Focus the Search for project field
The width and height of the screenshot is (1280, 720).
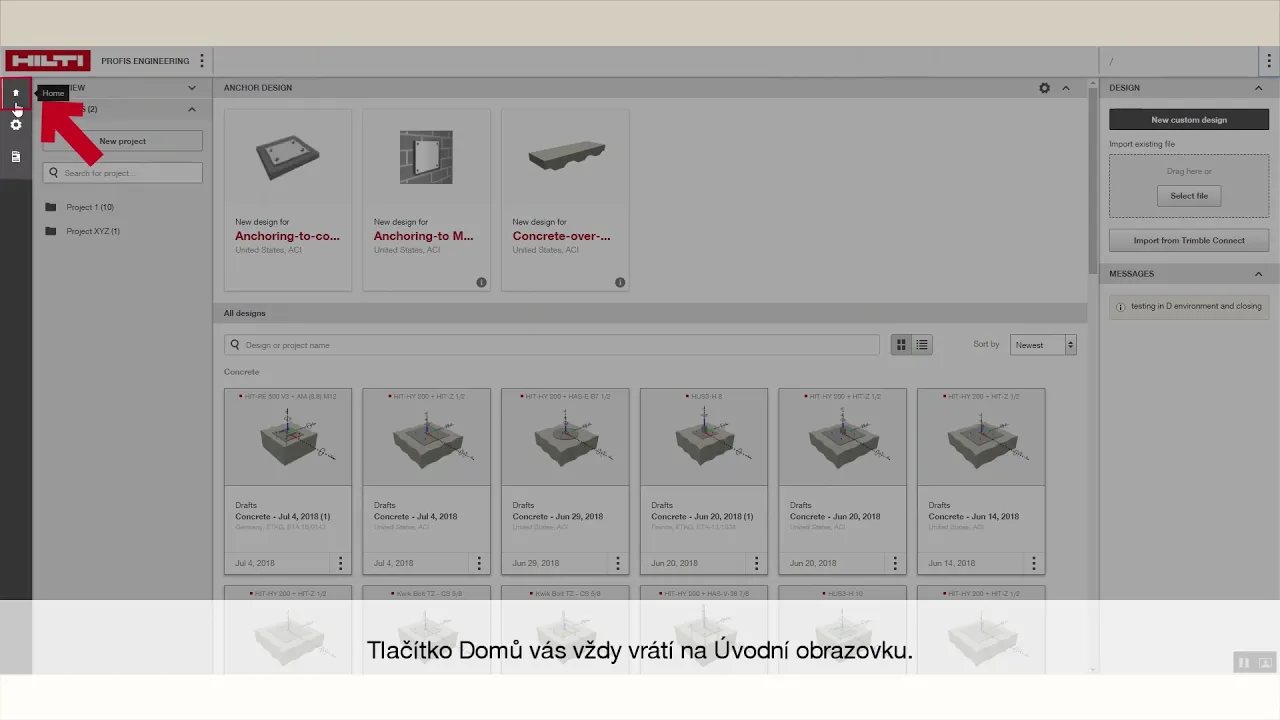pyautogui.click(x=122, y=173)
